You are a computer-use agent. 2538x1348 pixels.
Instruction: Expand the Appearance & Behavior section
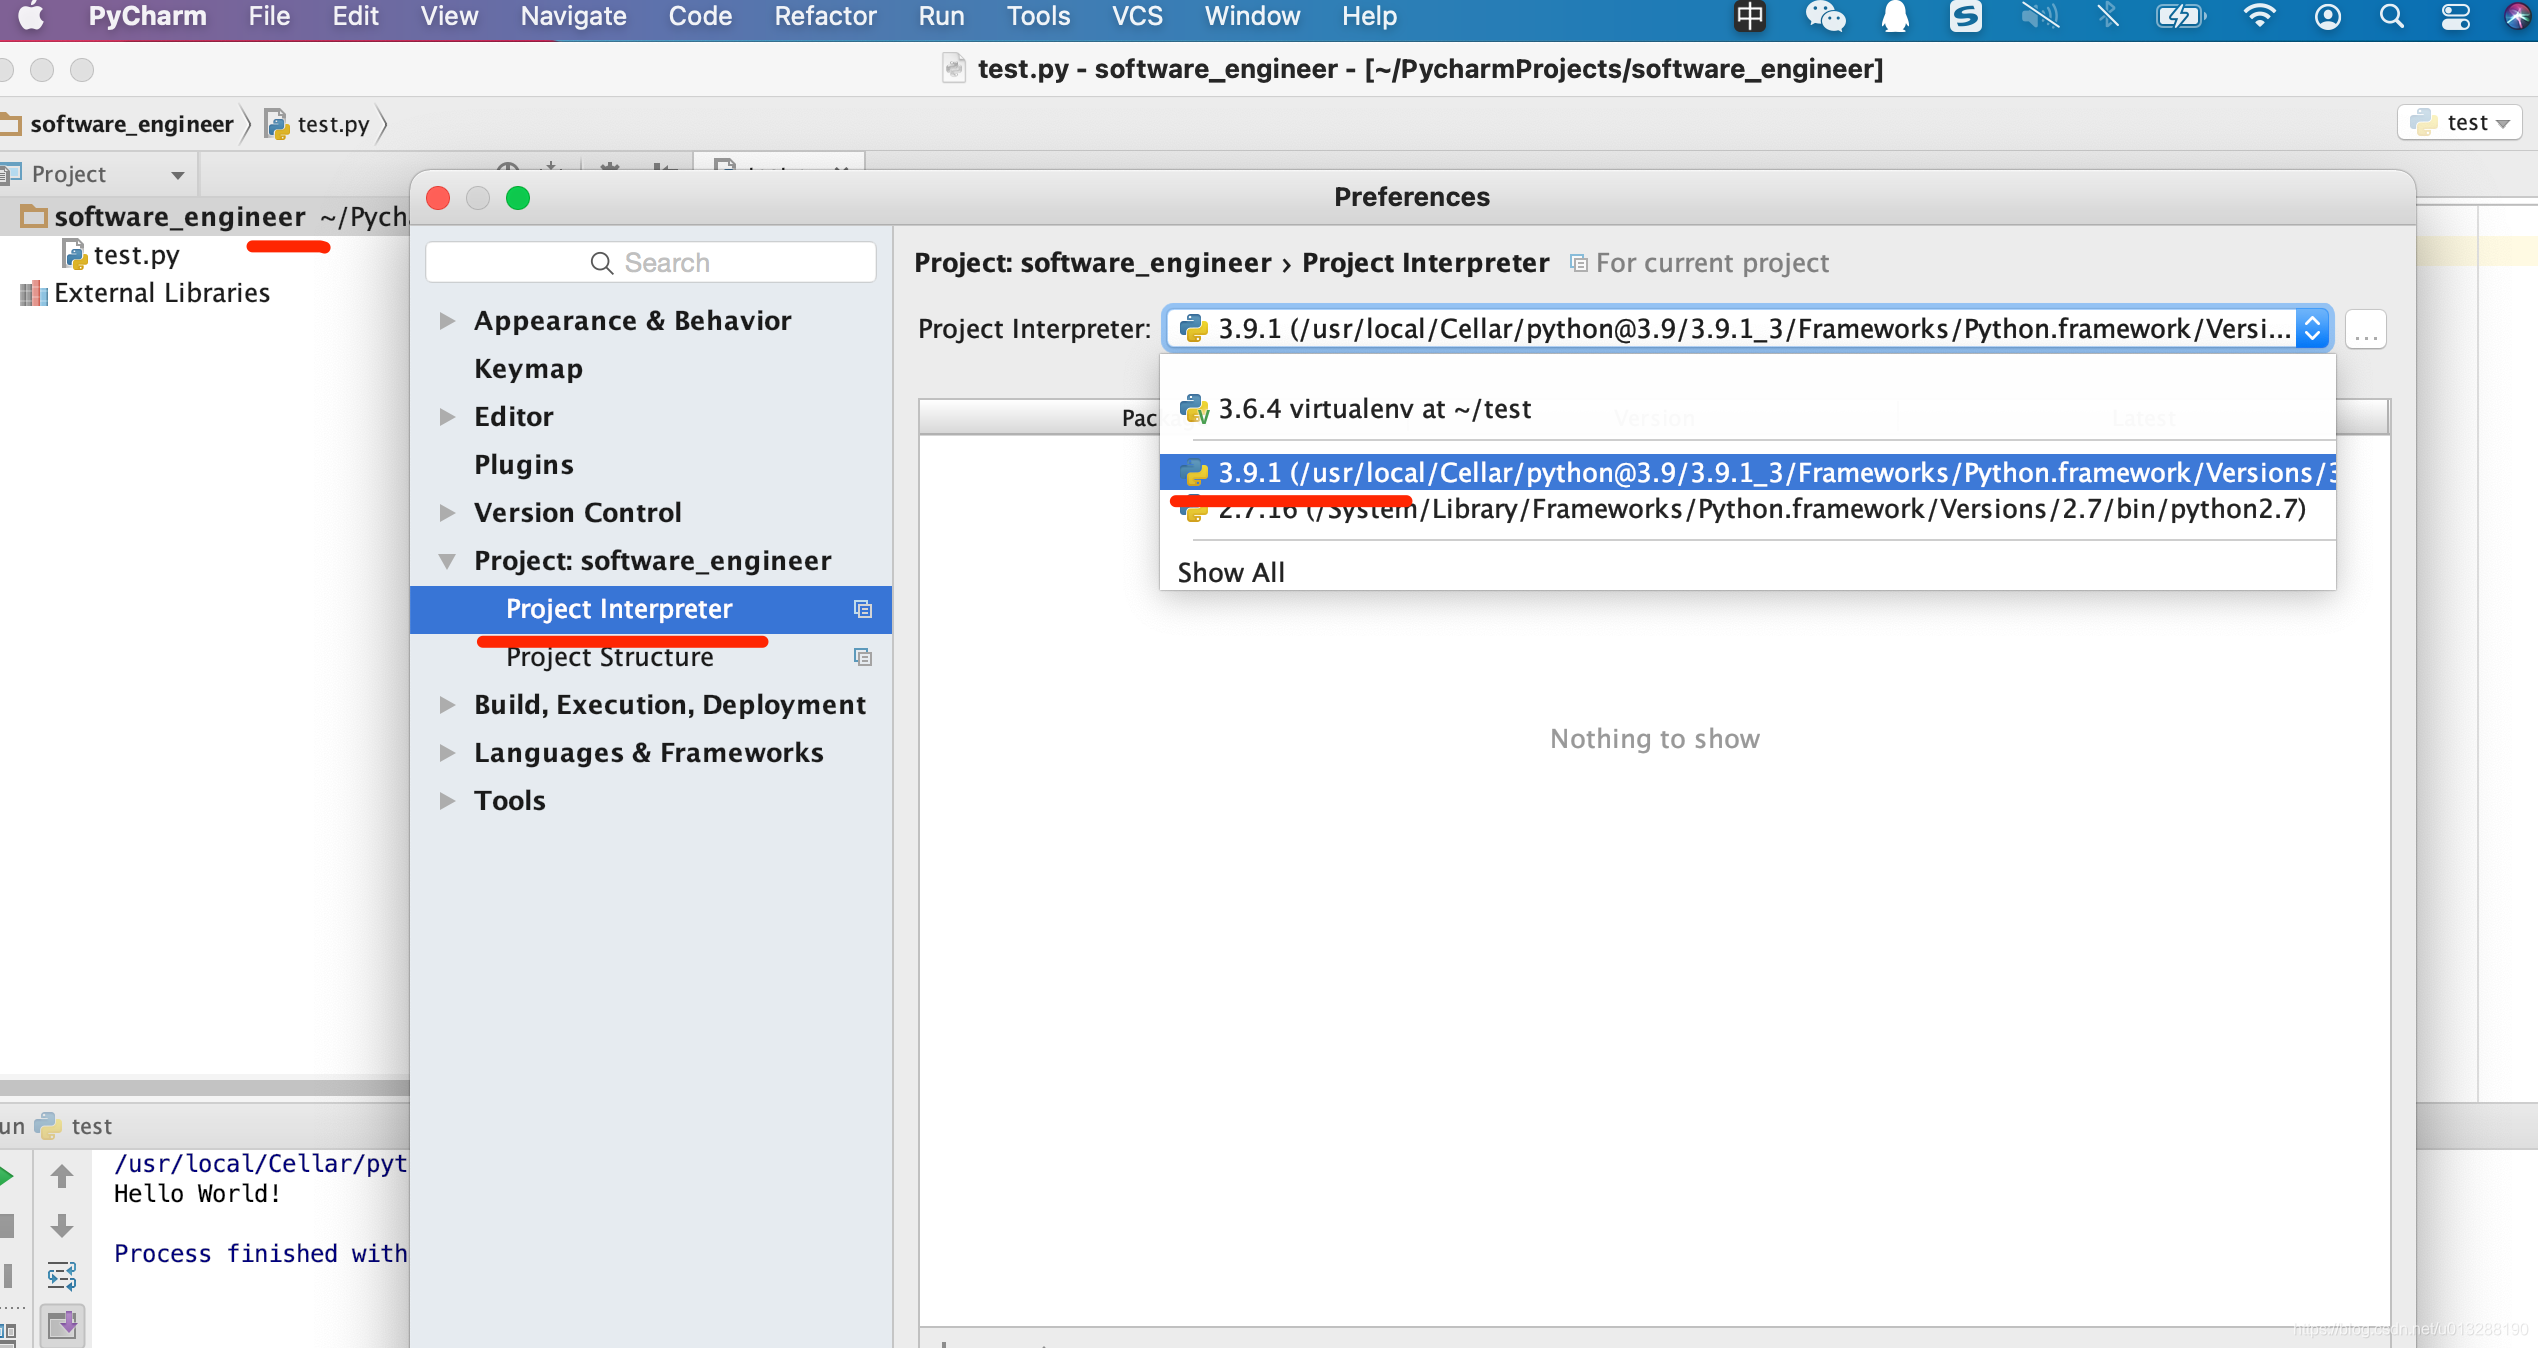point(447,320)
